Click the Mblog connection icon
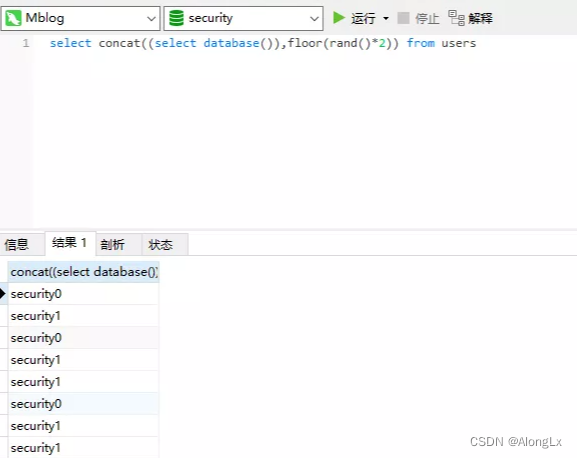The height and width of the screenshot is (458, 577). [x=14, y=18]
